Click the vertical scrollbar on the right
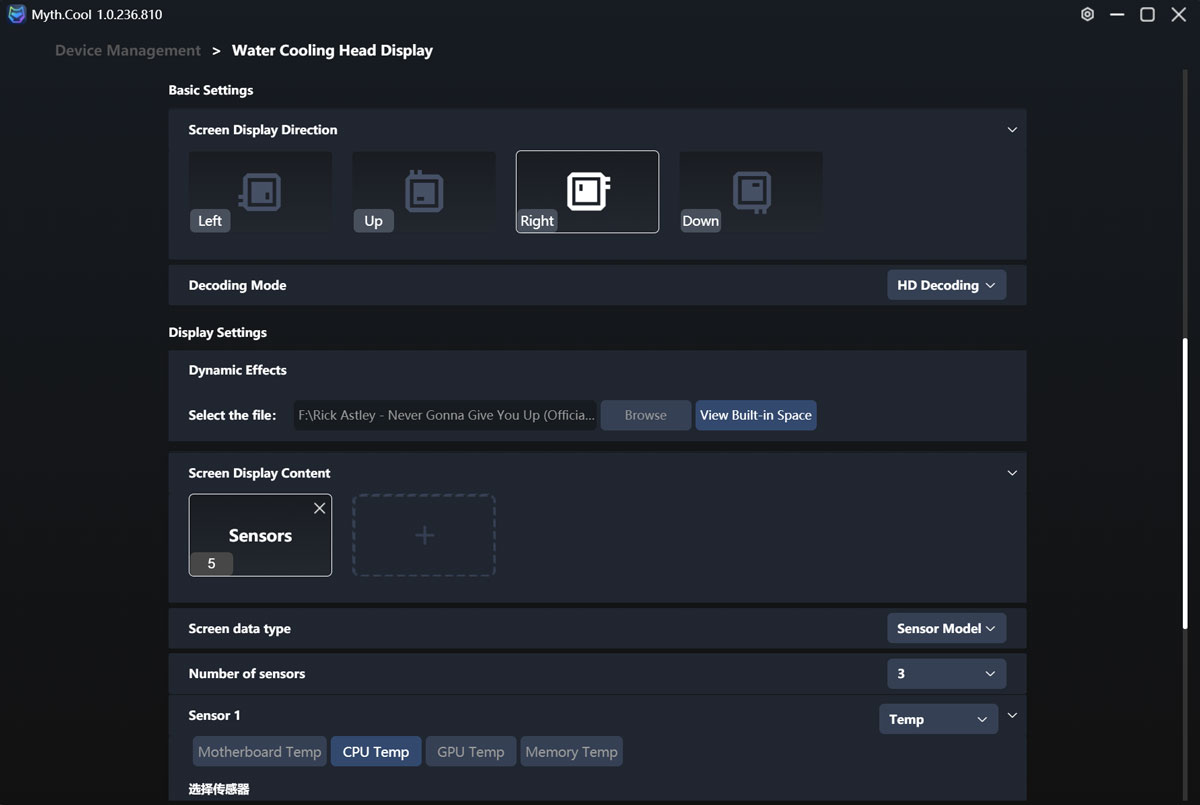Screen dimensions: 1200x805 (x=1186, y=480)
